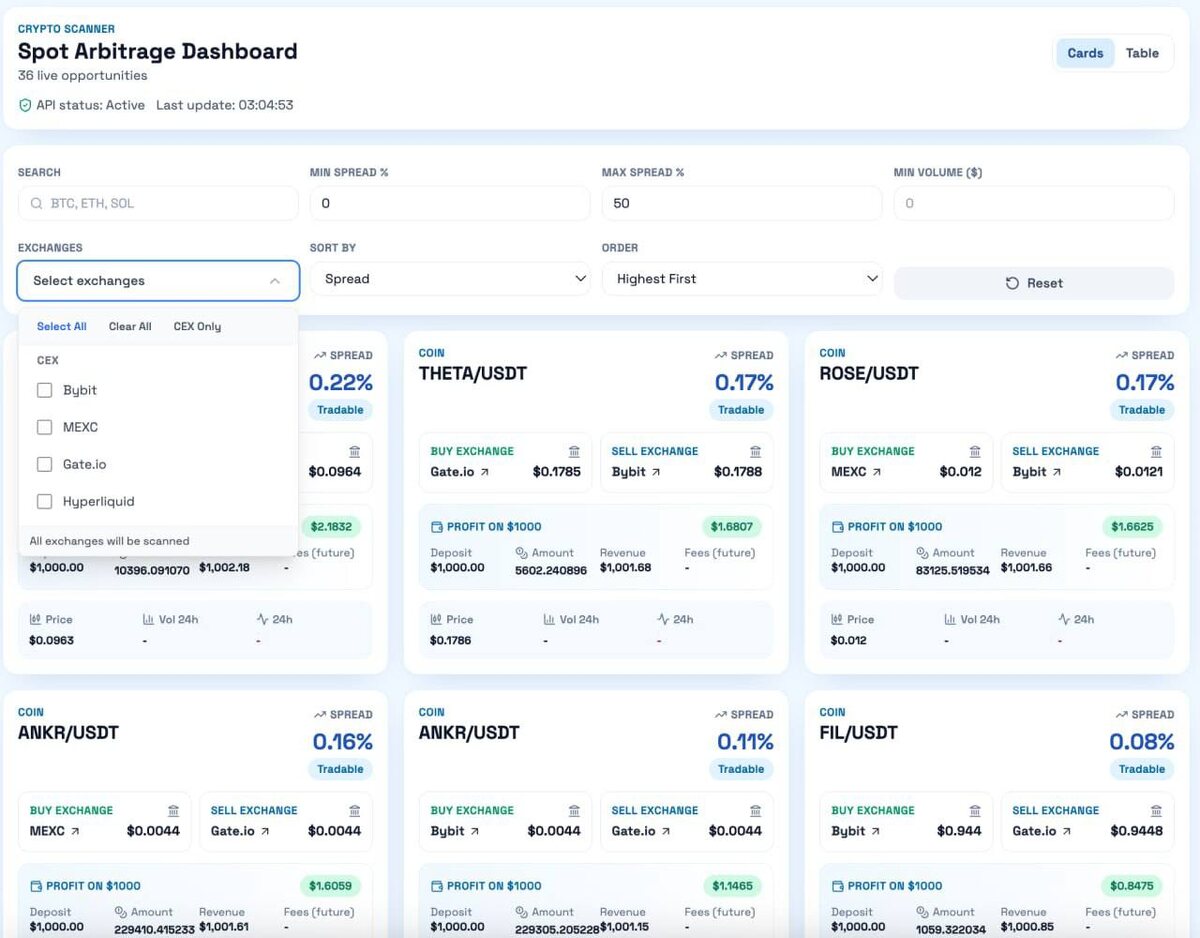Click Tradable badge on FIL/USDT card

(1142, 769)
